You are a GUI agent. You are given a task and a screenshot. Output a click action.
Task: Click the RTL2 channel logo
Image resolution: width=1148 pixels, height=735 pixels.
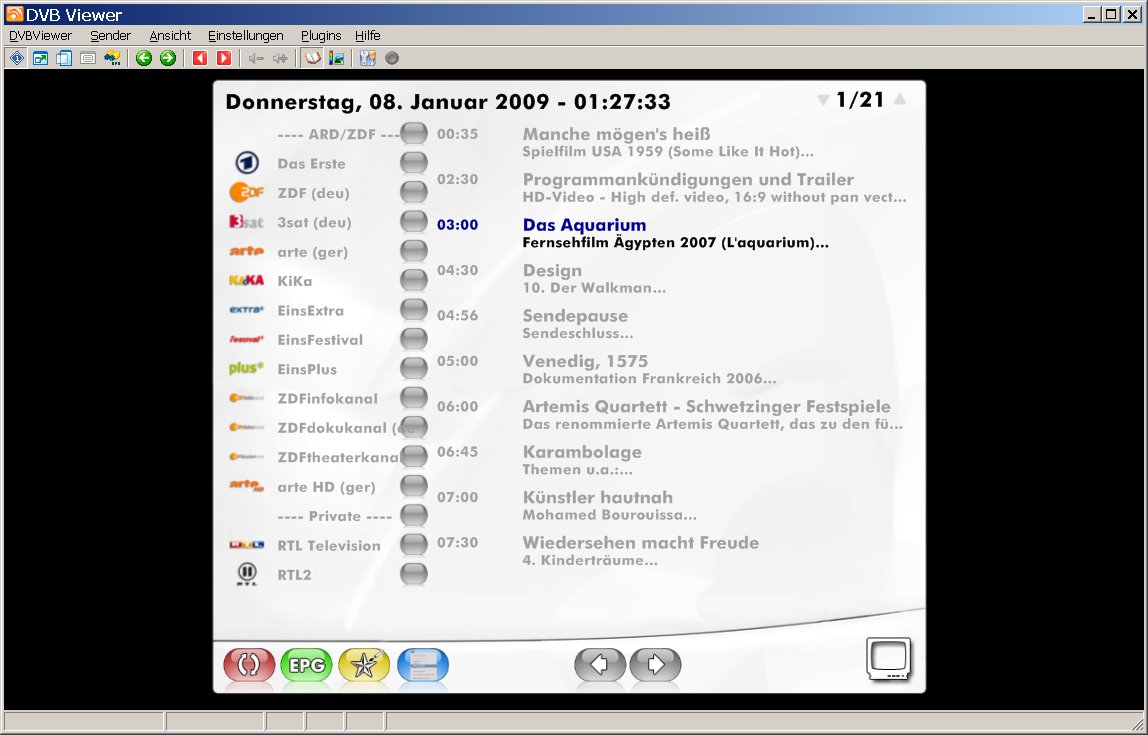pyautogui.click(x=247, y=574)
